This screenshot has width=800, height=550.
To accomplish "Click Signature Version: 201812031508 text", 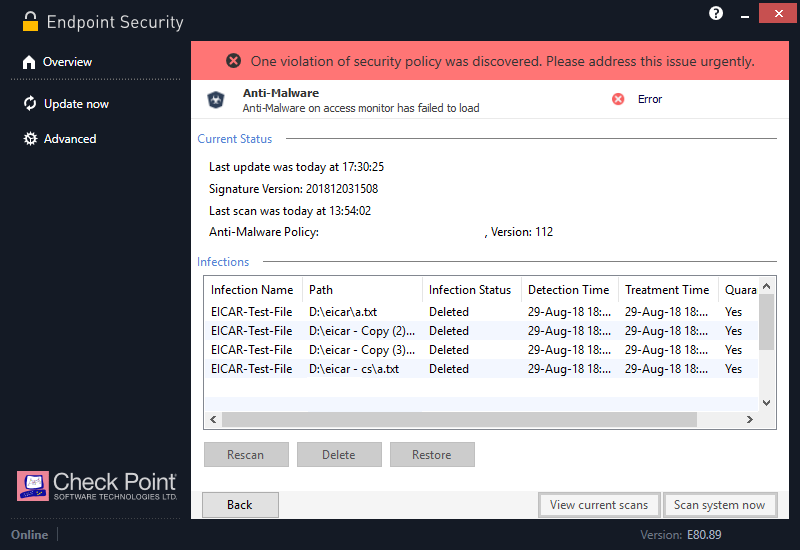I will coord(293,189).
